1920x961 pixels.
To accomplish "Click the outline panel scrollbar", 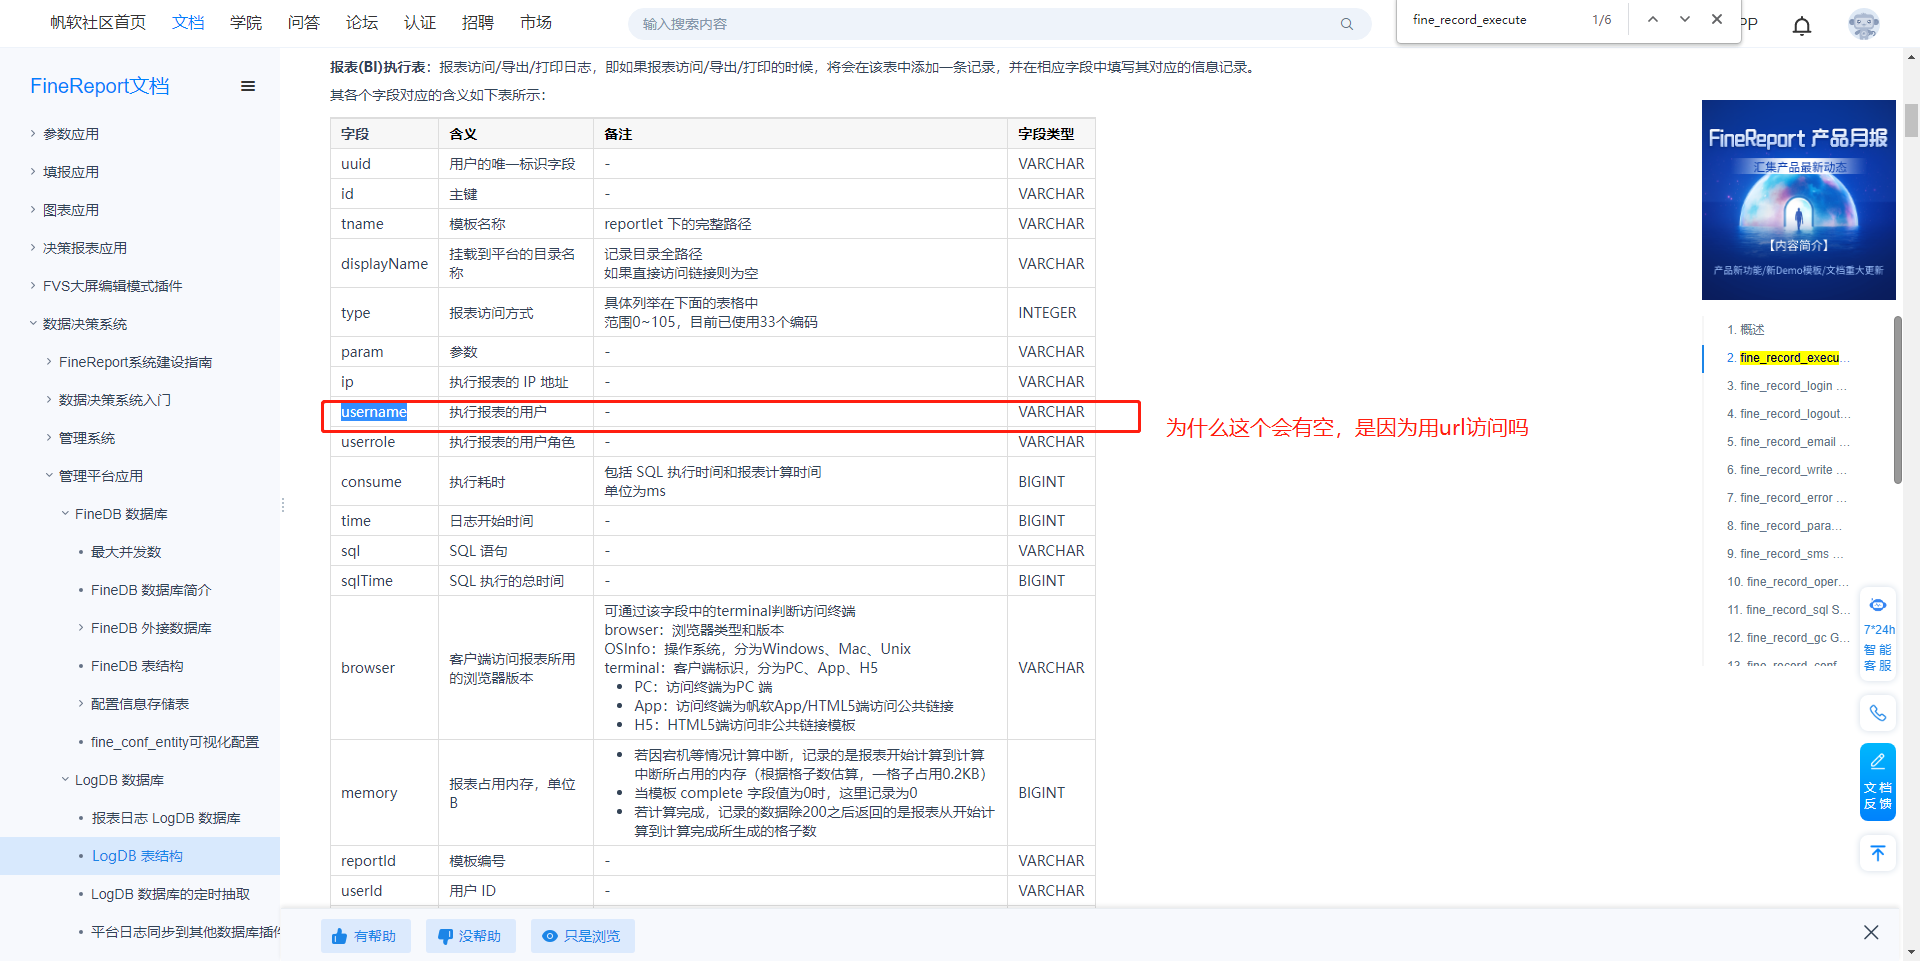I will [1898, 400].
